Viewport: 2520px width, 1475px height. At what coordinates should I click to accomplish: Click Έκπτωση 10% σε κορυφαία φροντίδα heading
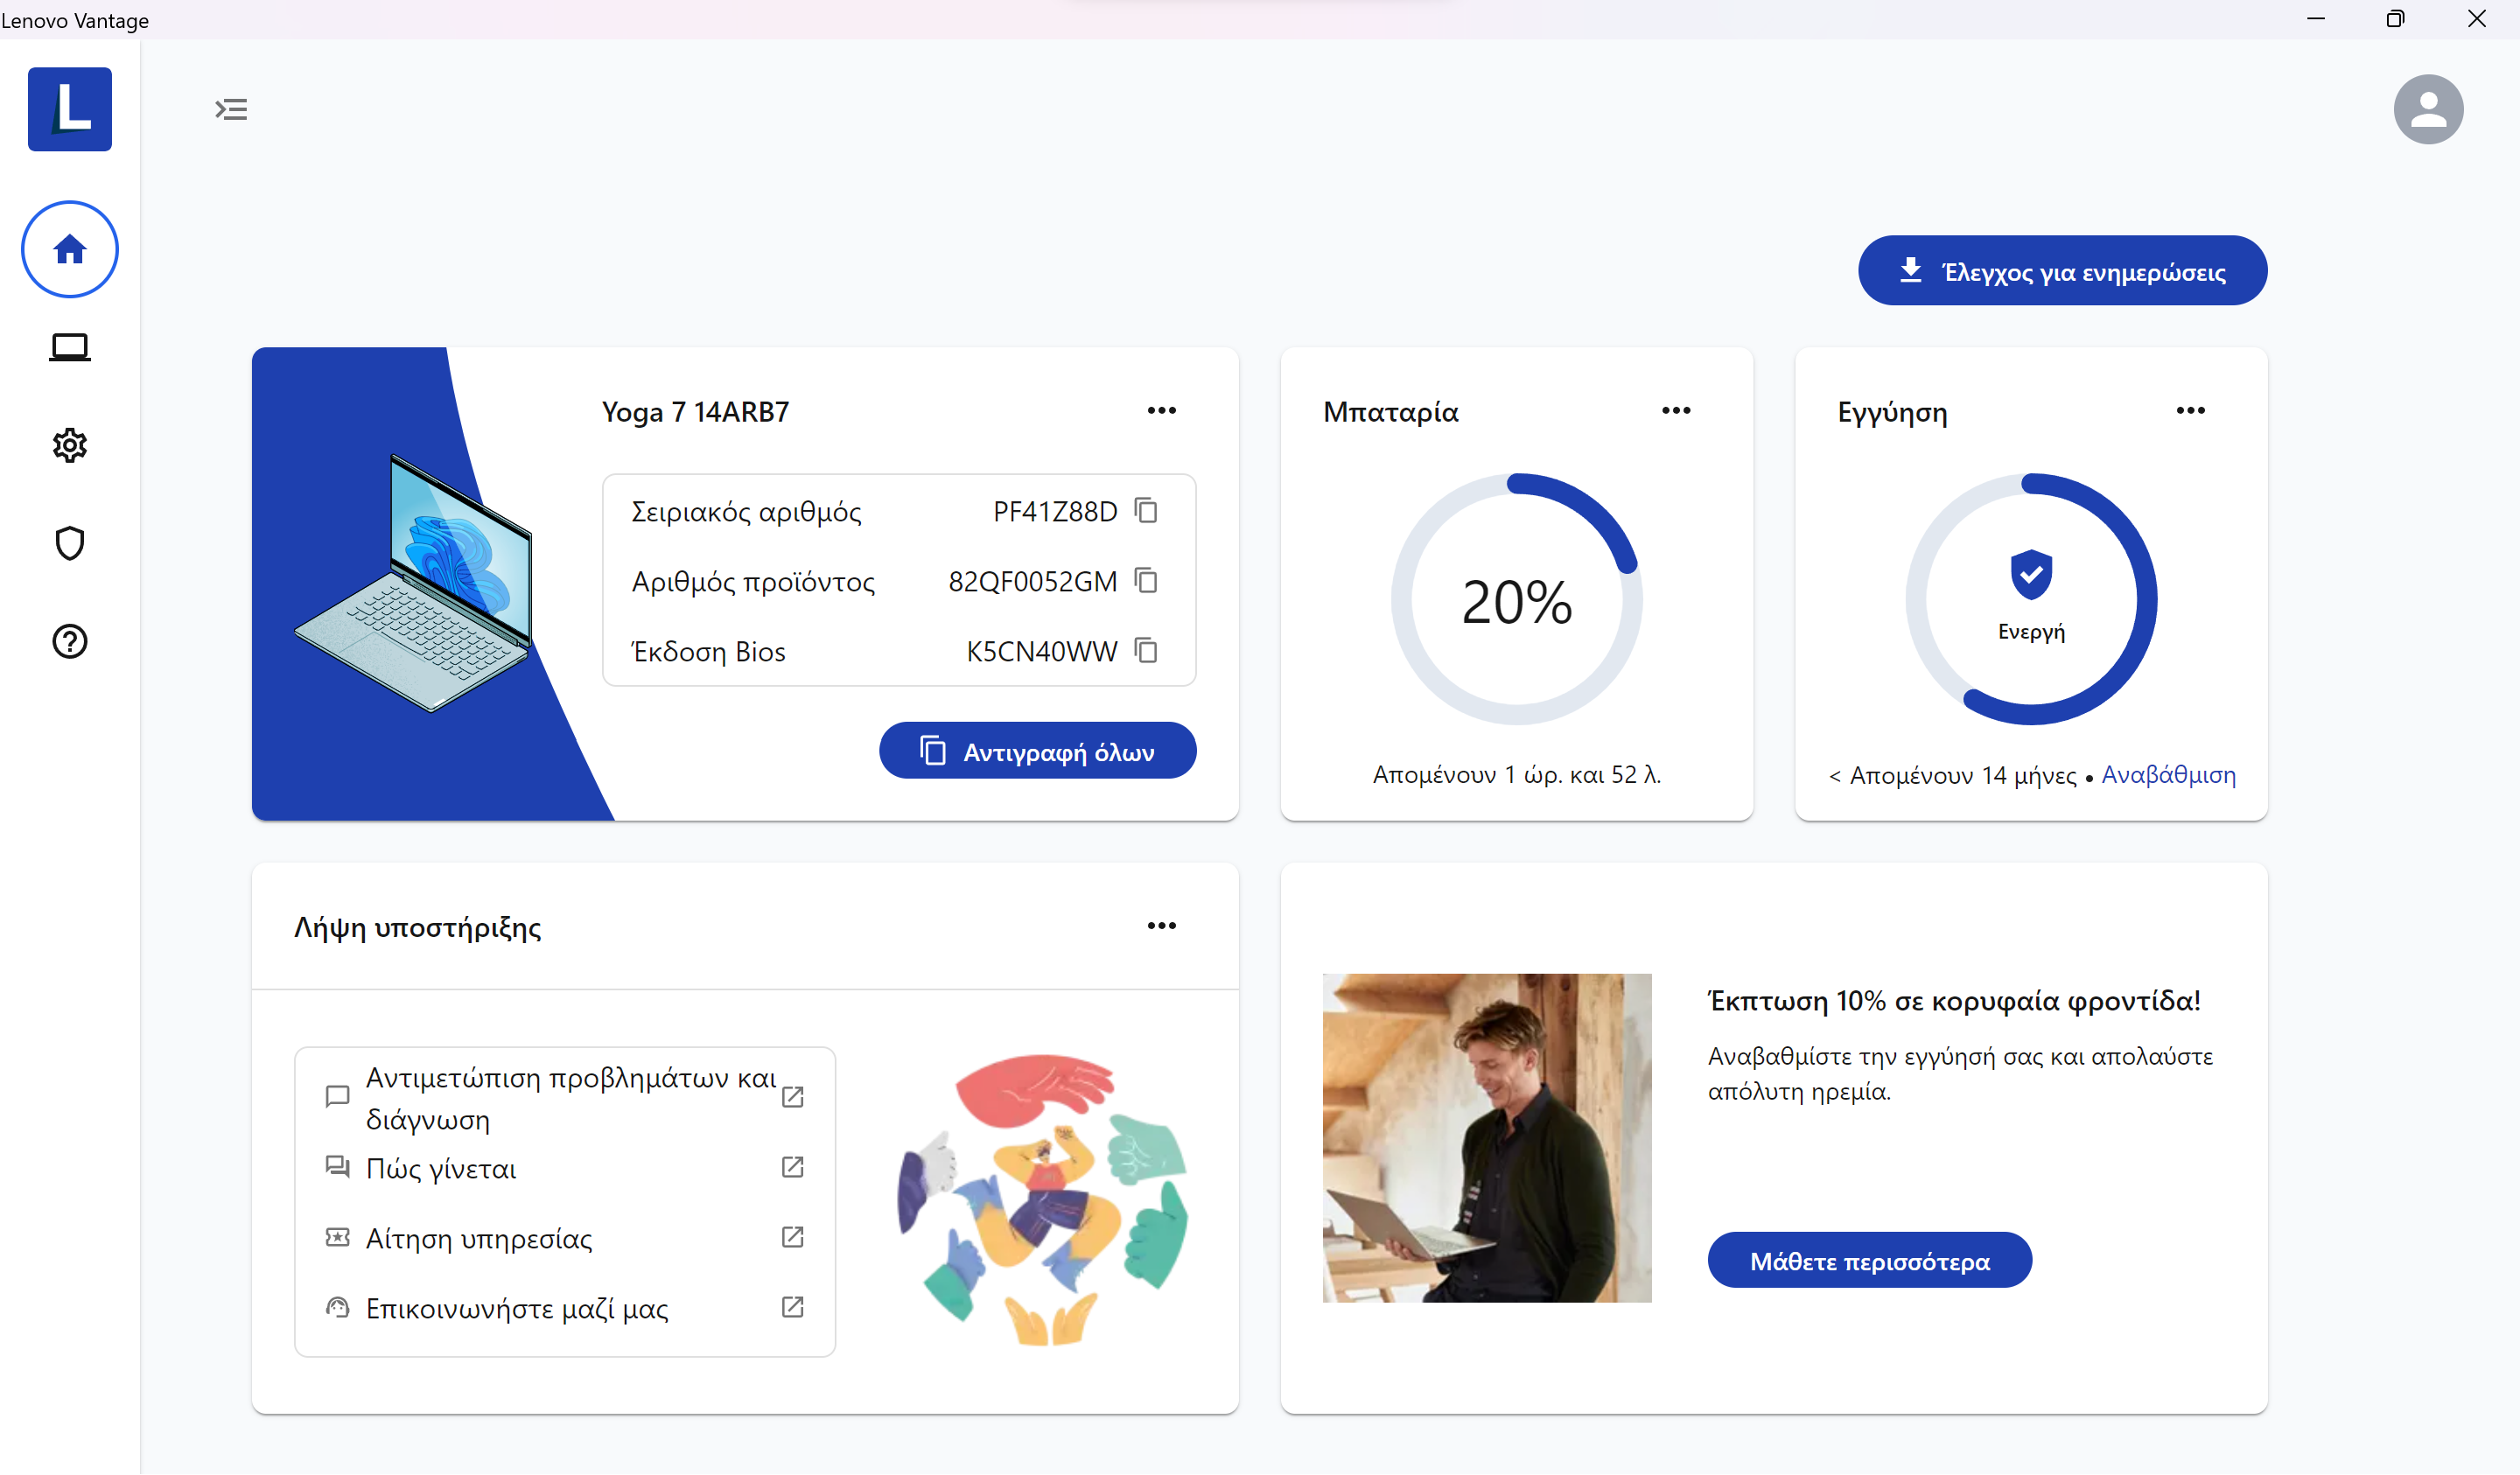tap(1954, 1001)
